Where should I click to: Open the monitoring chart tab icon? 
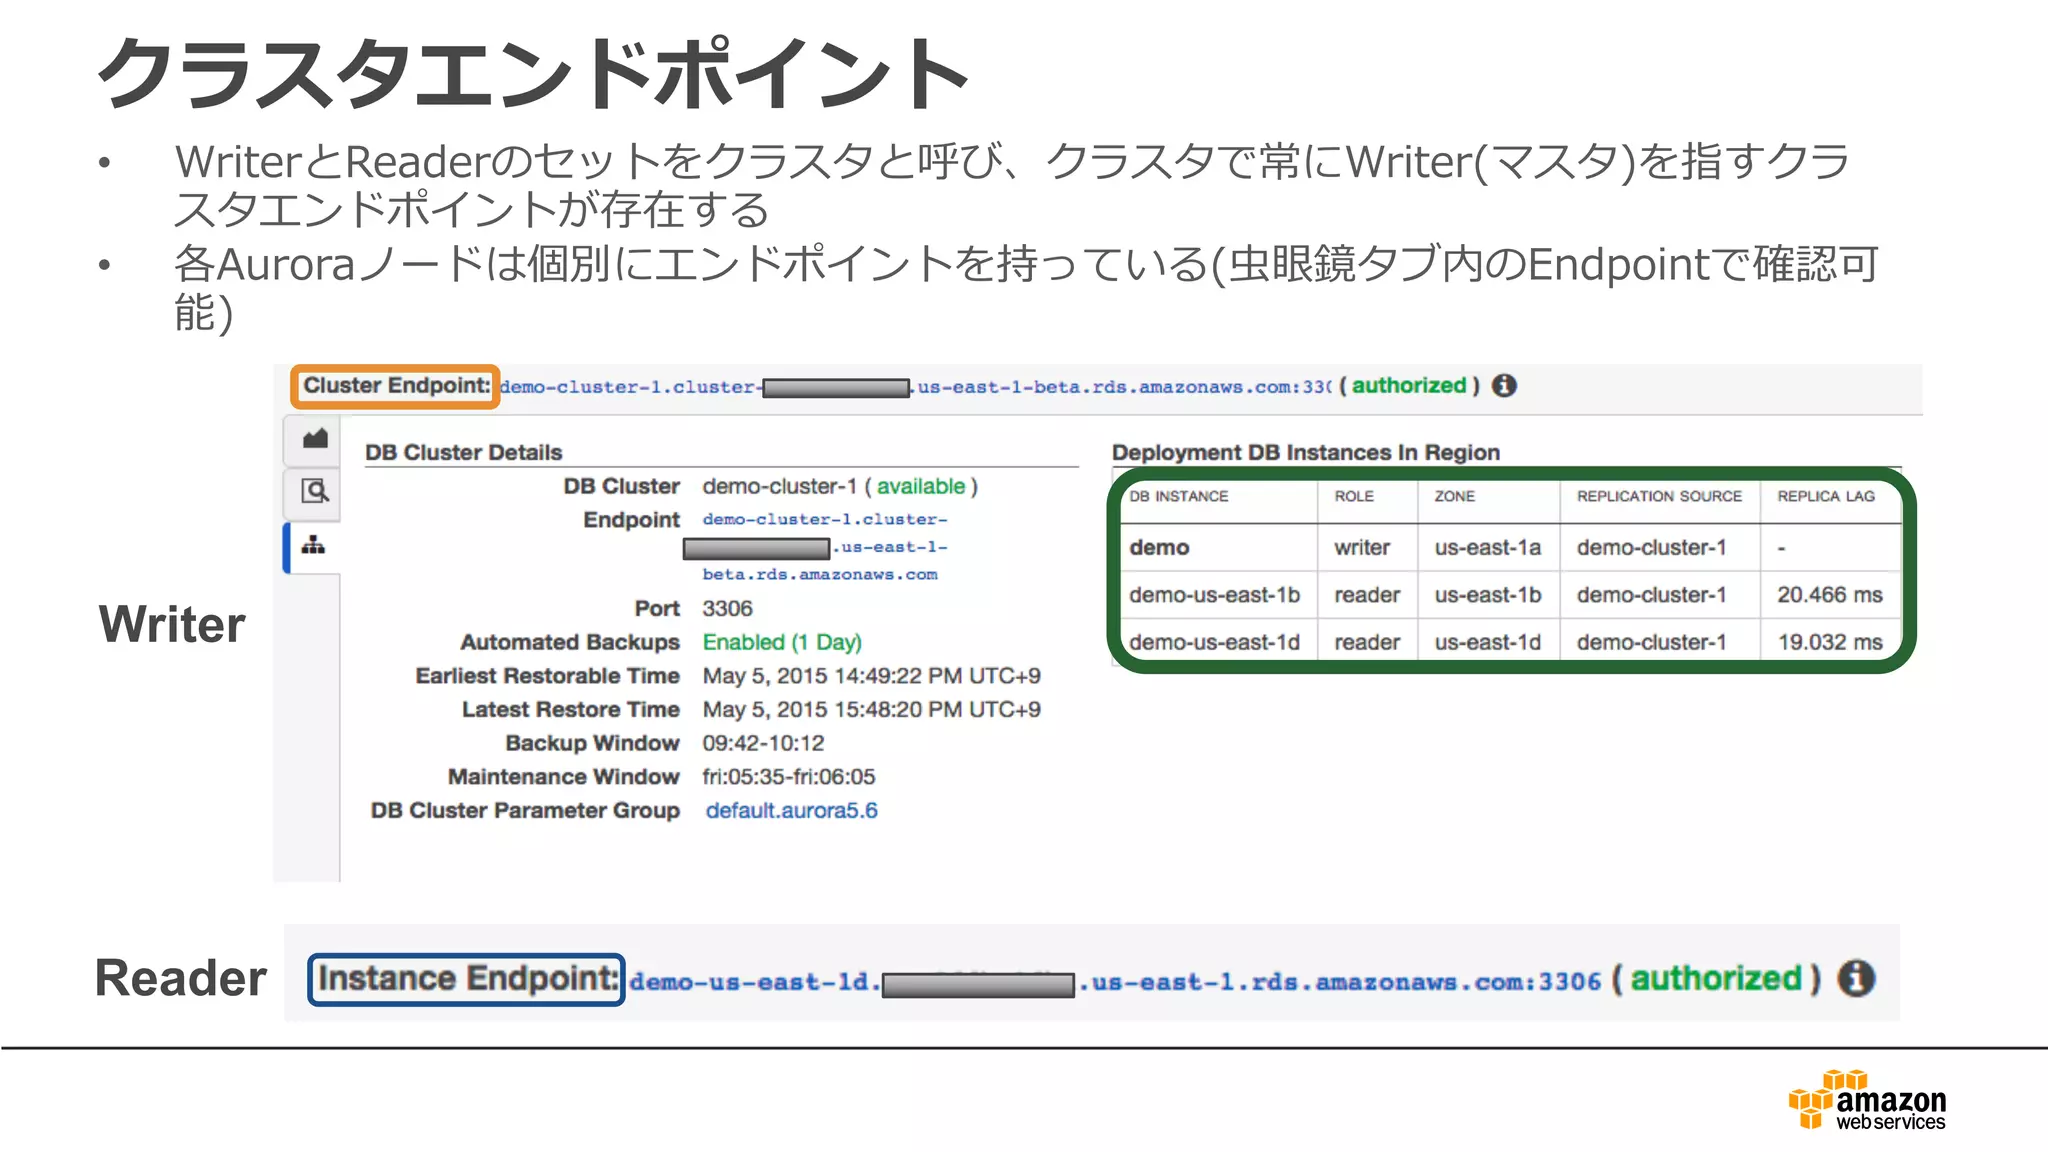[x=315, y=439]
